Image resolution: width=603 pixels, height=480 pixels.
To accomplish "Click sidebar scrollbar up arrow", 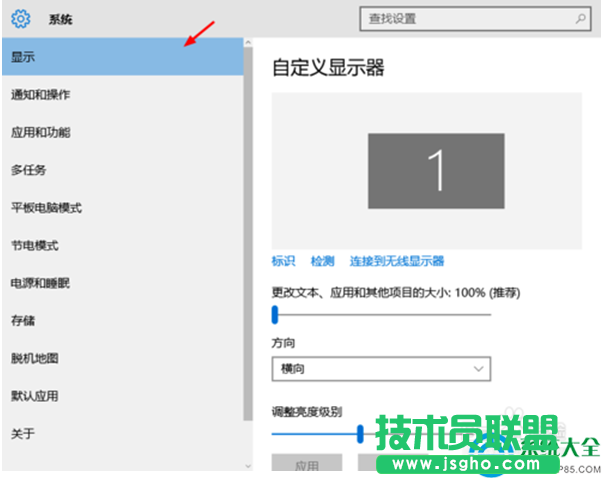I will [x=248, y=42].
